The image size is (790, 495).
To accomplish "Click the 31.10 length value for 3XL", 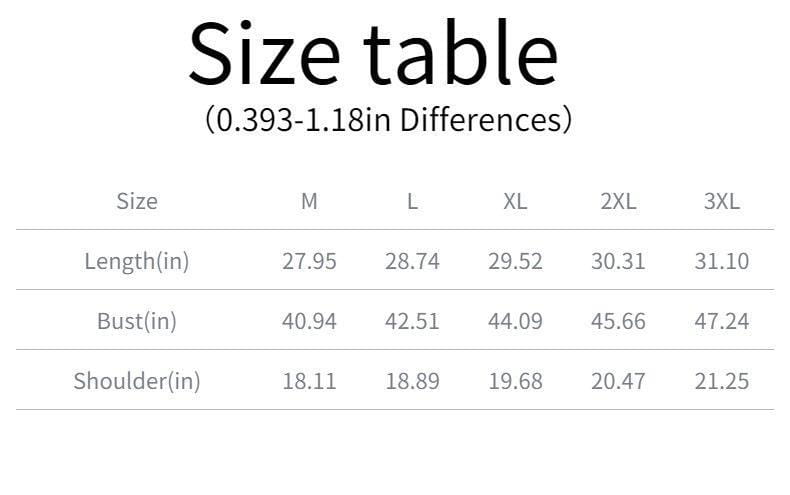I will pyautogui.click(x=721, y=261).
